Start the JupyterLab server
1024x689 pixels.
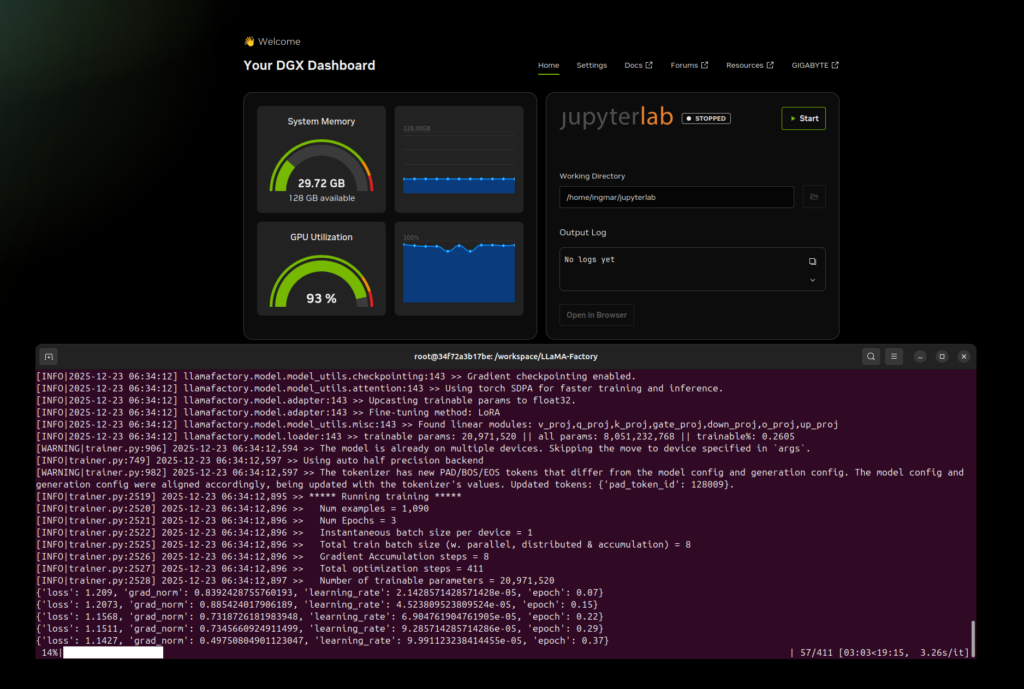(x=803, y=118)
